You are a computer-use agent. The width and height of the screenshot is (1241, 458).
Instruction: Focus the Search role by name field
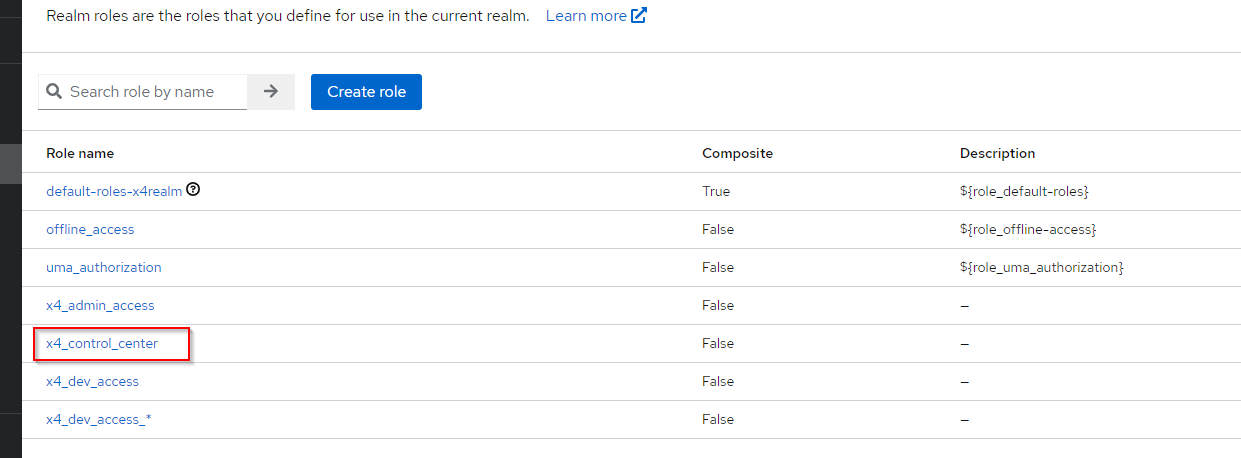coord(155,92)
